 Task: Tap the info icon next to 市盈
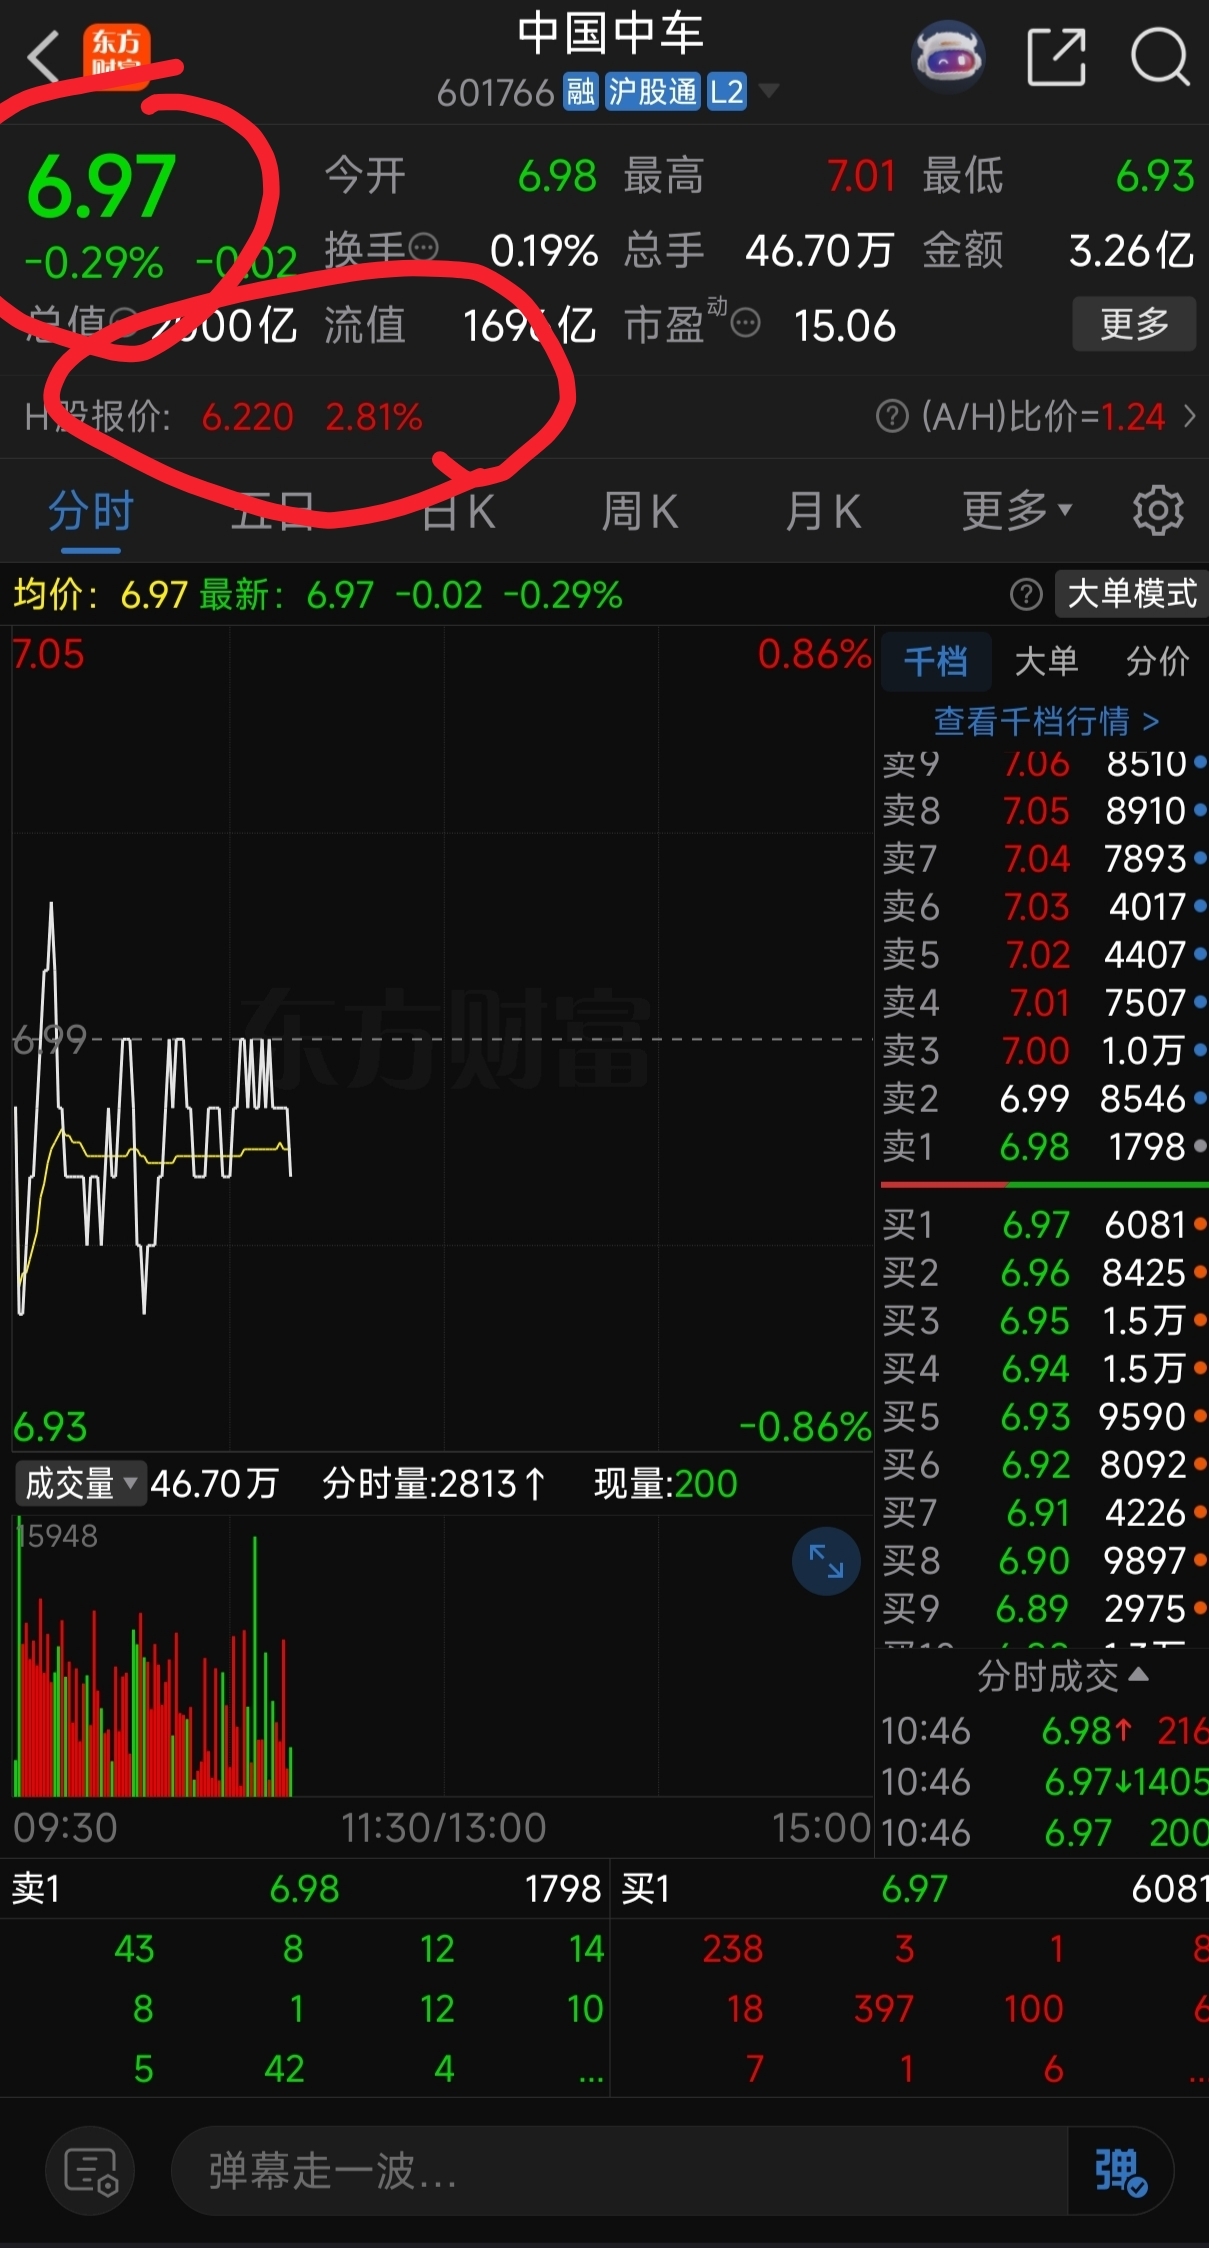(745, 323)
